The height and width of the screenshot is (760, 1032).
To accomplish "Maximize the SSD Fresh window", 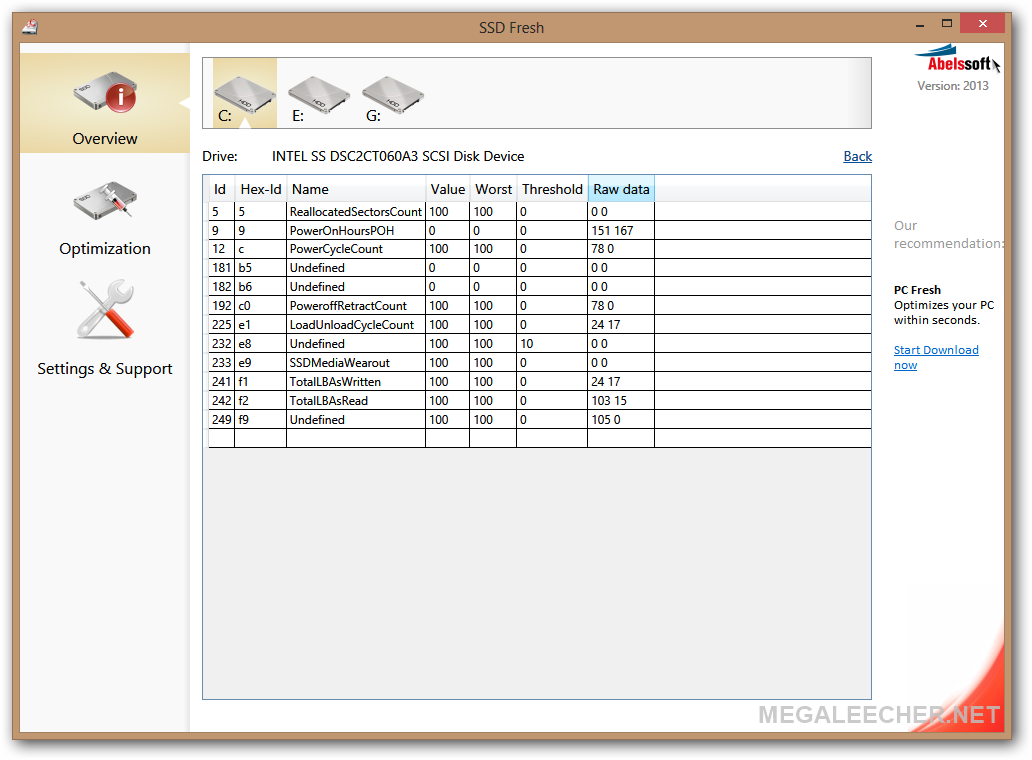I will tap(946, 24).
